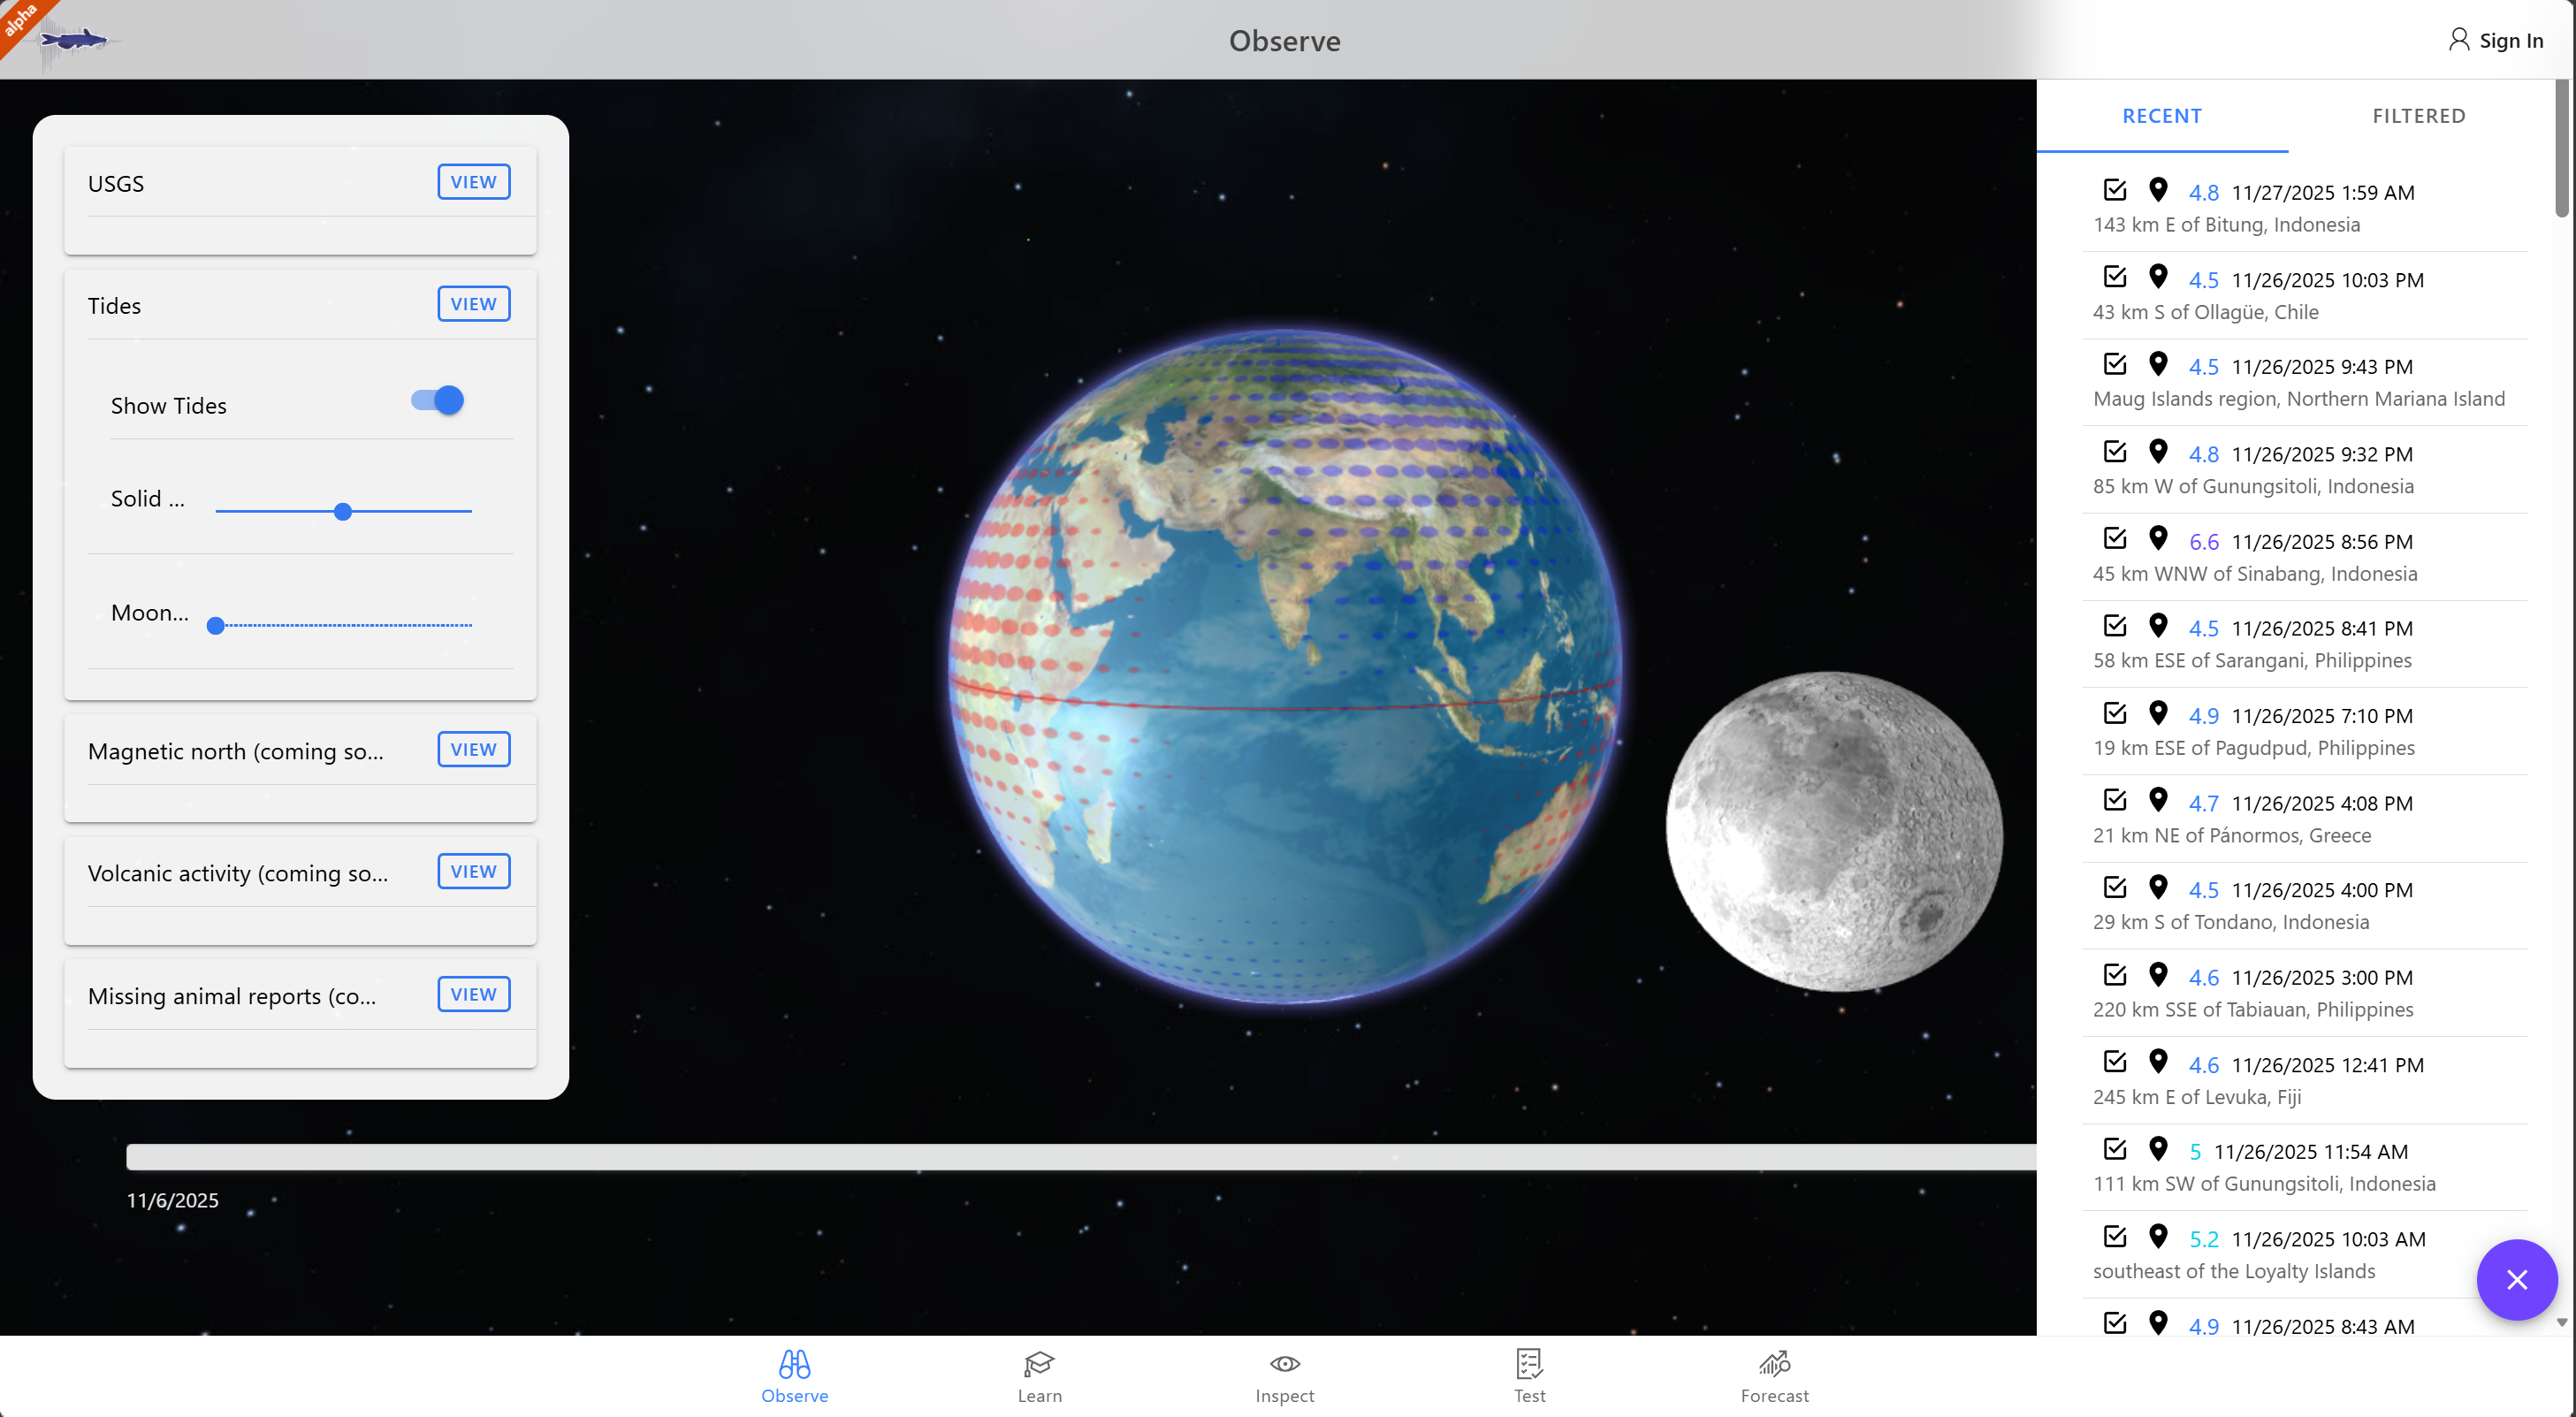The image size is (2576, 1417).
Task: Disable the Show Tides toggle
Action: [436, 400]
